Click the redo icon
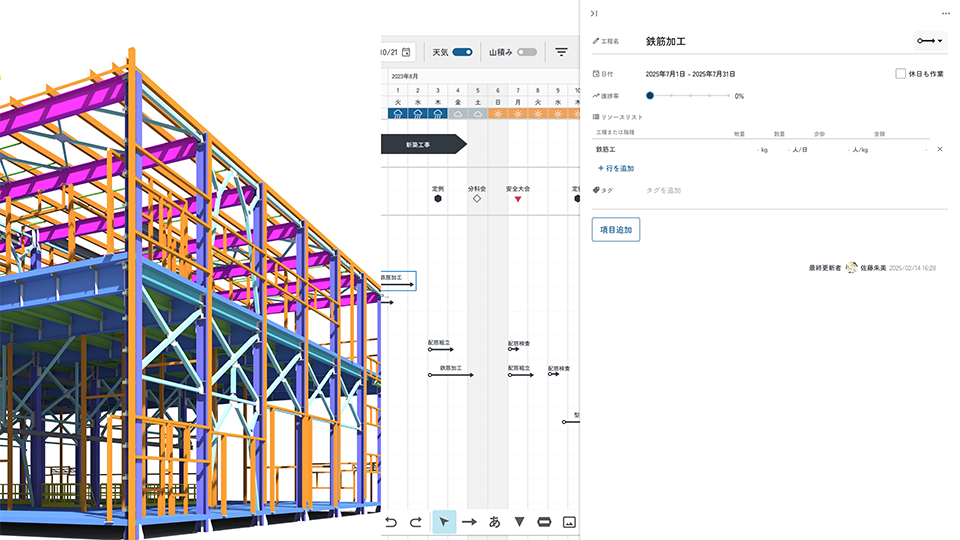960x540 pixels. pos(416,522)
